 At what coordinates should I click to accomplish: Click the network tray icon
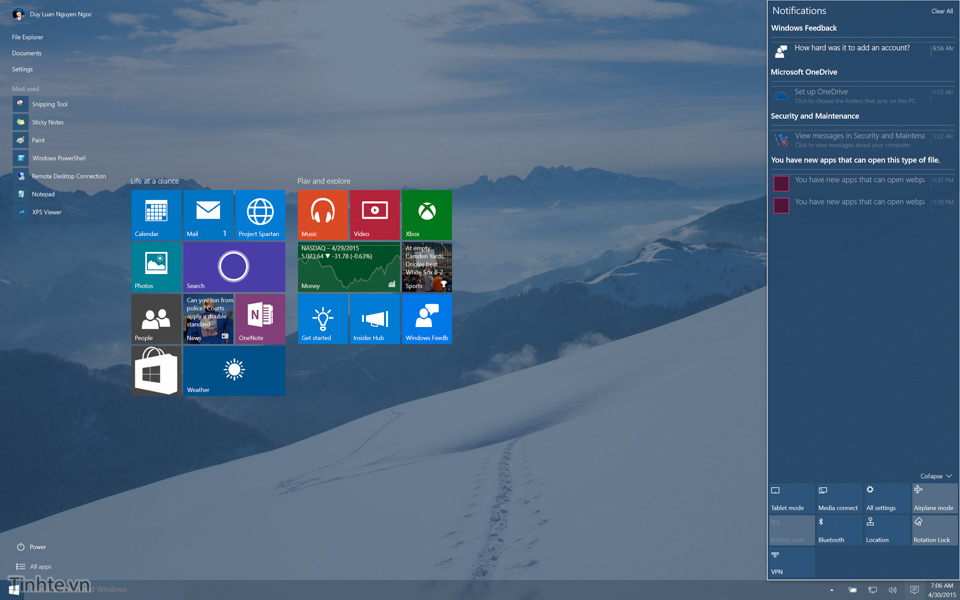(873, 590)
